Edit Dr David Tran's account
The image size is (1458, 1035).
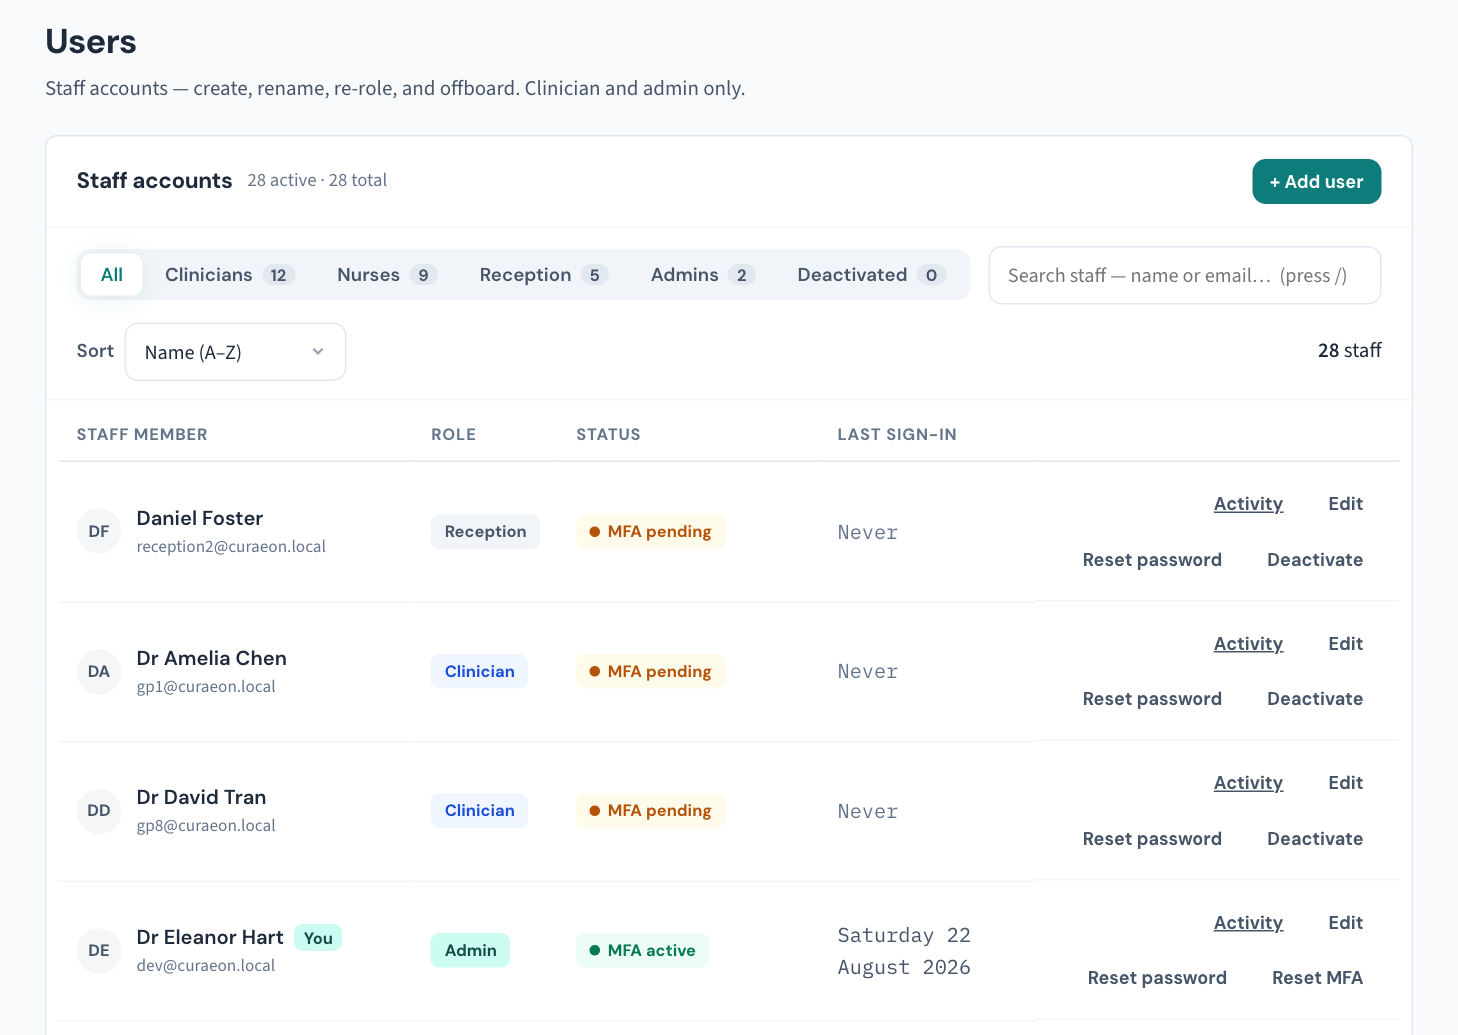click(x=1345, y=783)
